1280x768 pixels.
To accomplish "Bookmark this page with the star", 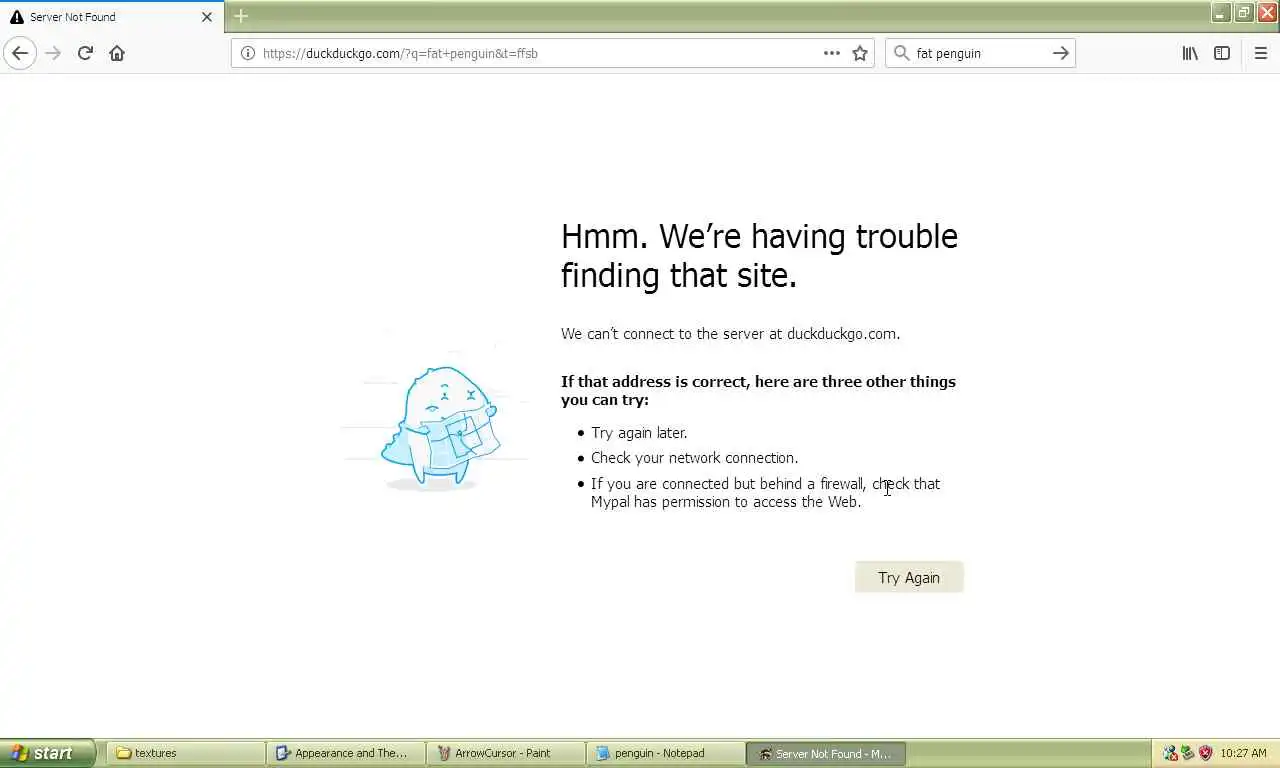I will pos(860,53).
